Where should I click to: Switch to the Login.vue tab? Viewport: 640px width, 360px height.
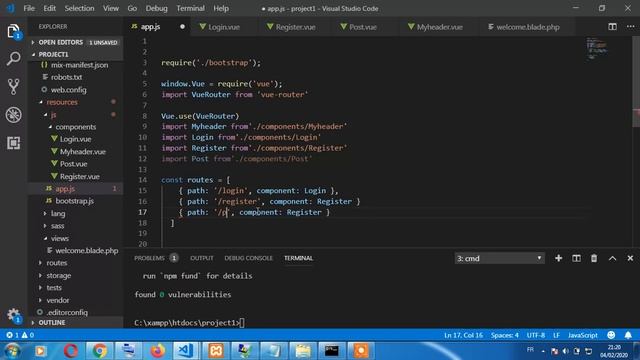[224, 27]
